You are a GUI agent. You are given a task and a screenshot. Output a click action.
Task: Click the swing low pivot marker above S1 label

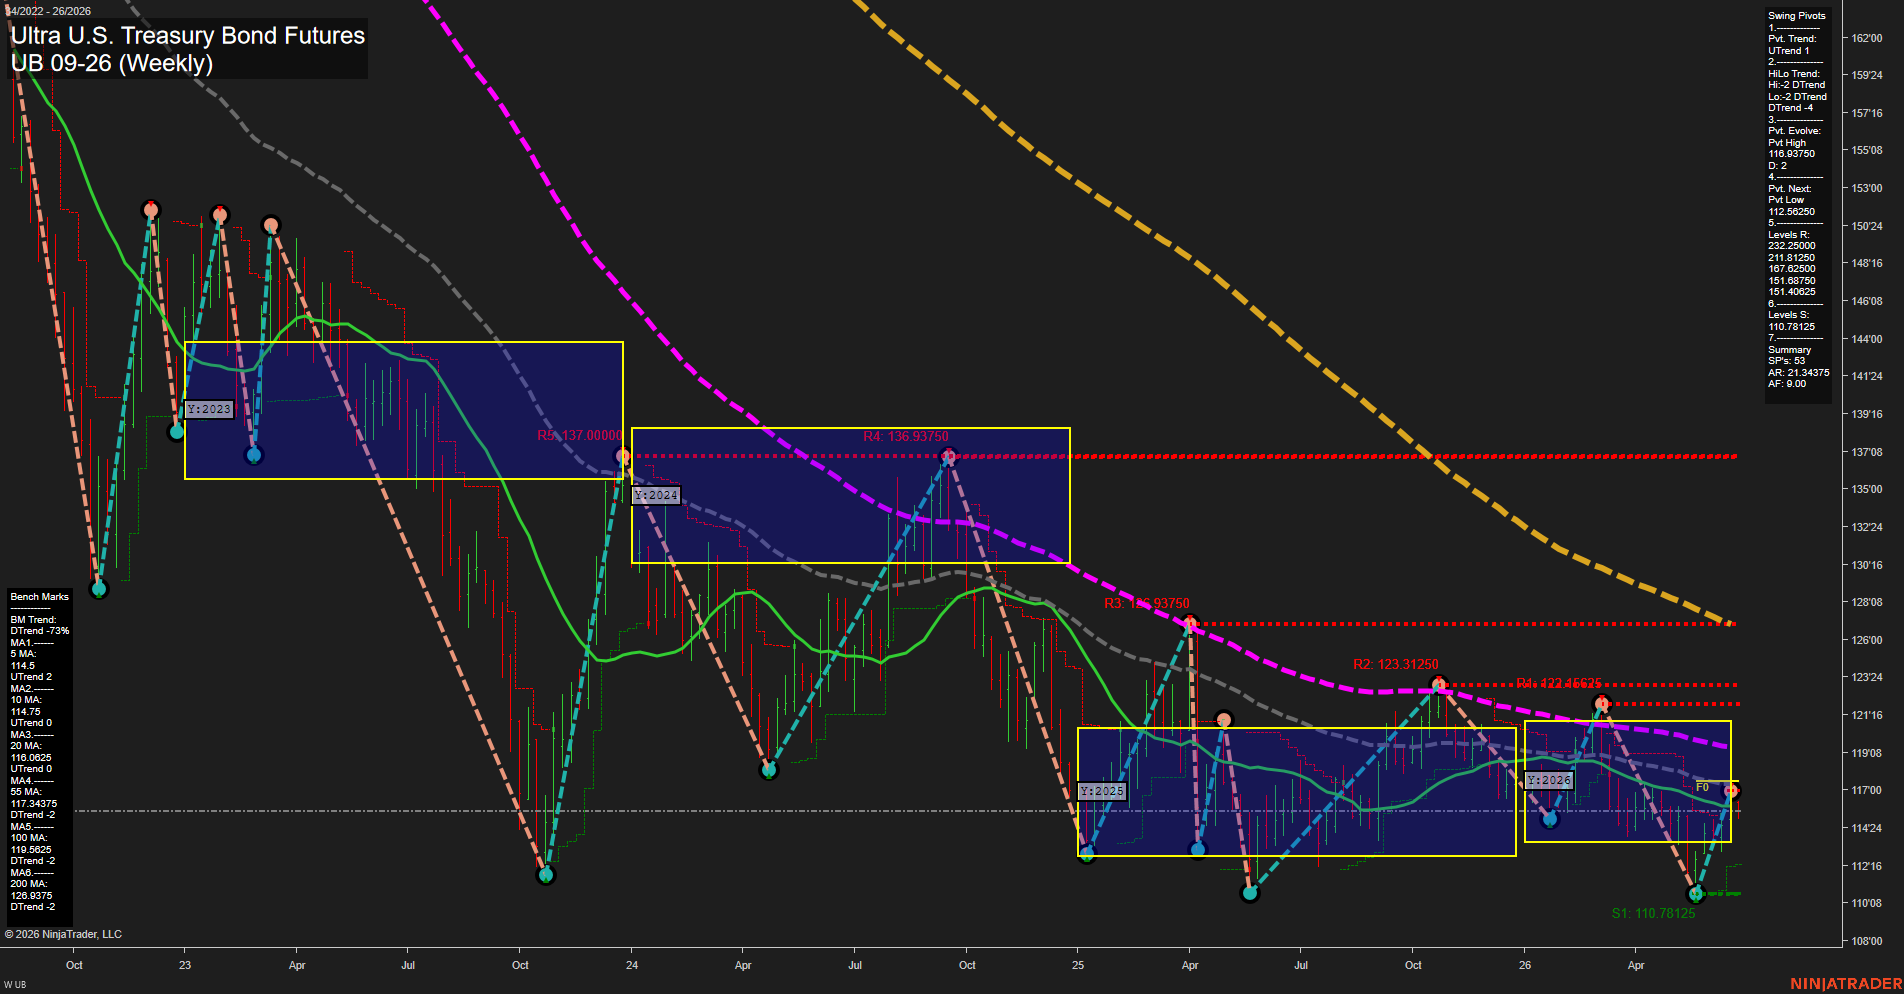click(1694, 893)
